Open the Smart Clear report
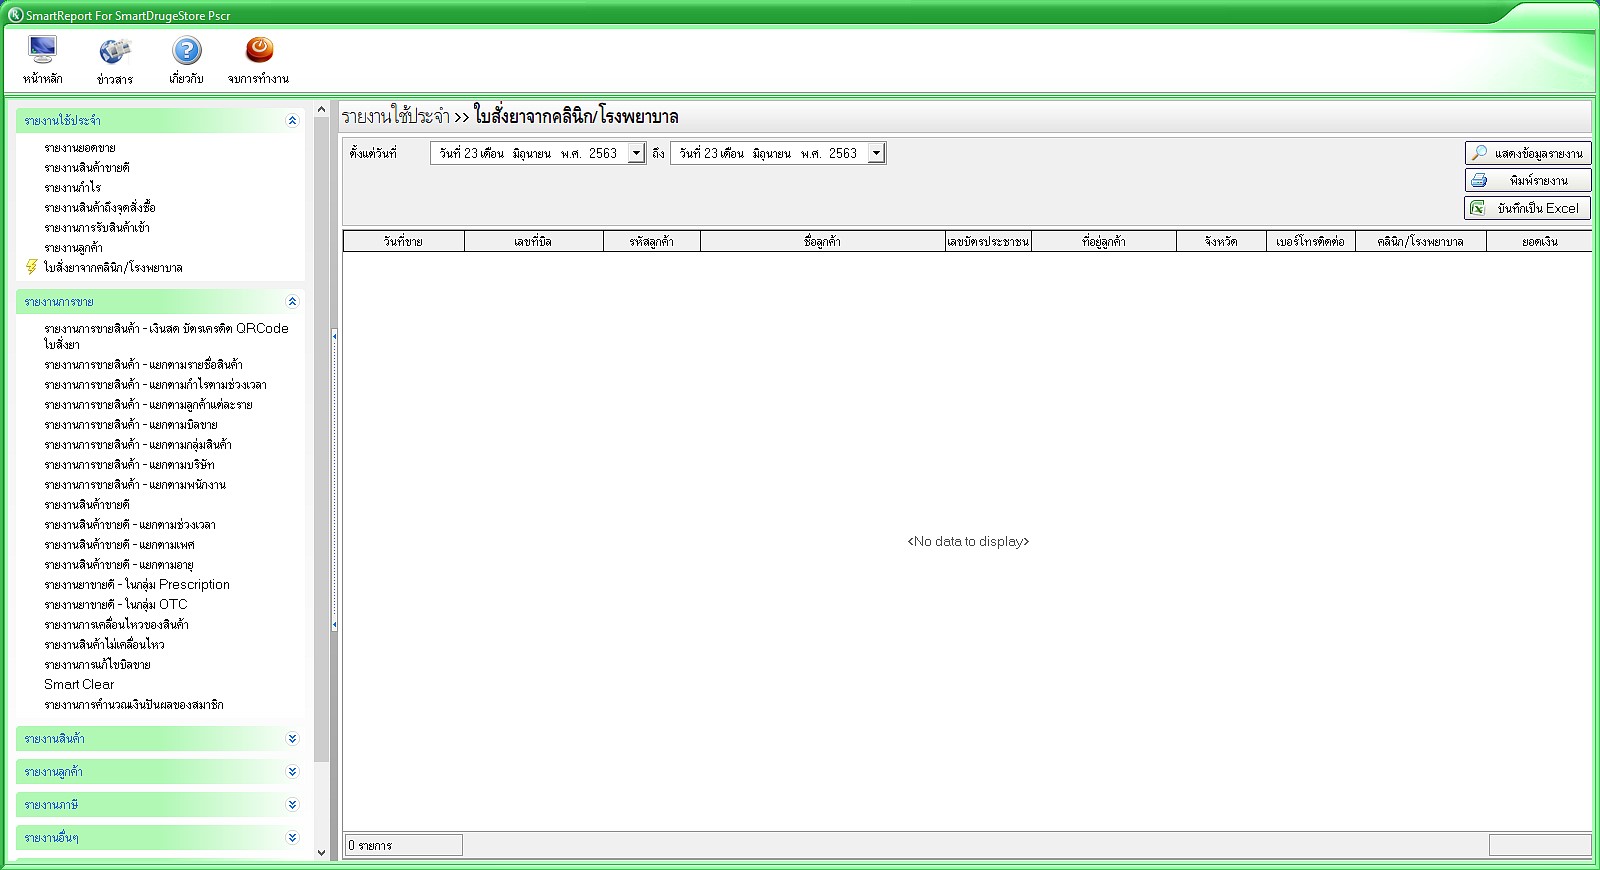Screen dimensions: 1600x870 tap(79, 685)
